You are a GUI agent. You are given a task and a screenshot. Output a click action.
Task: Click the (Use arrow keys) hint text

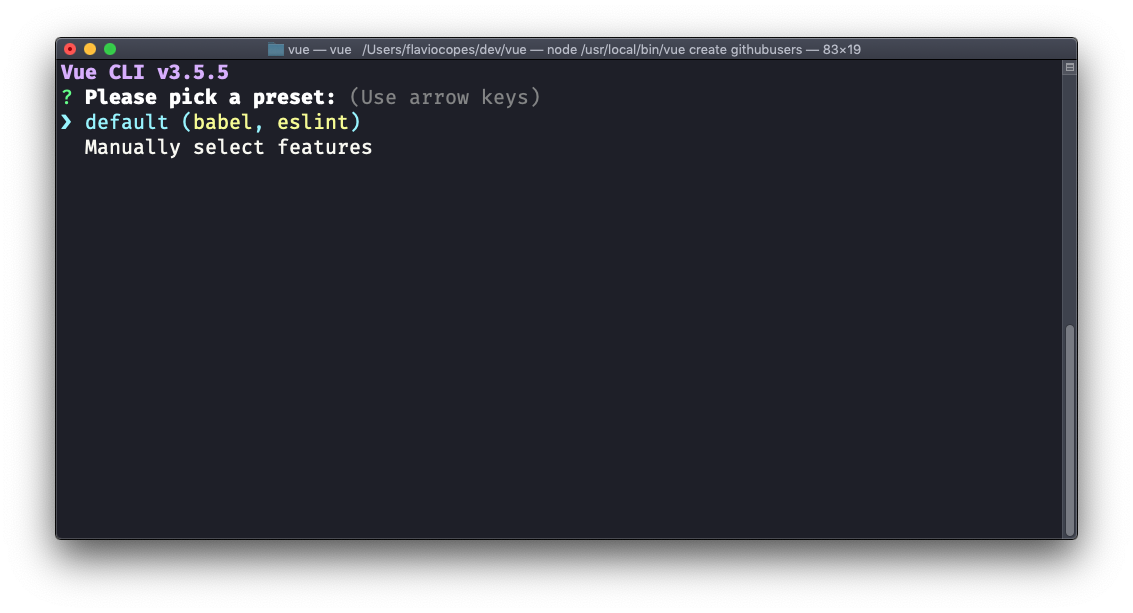coord(445,97)
